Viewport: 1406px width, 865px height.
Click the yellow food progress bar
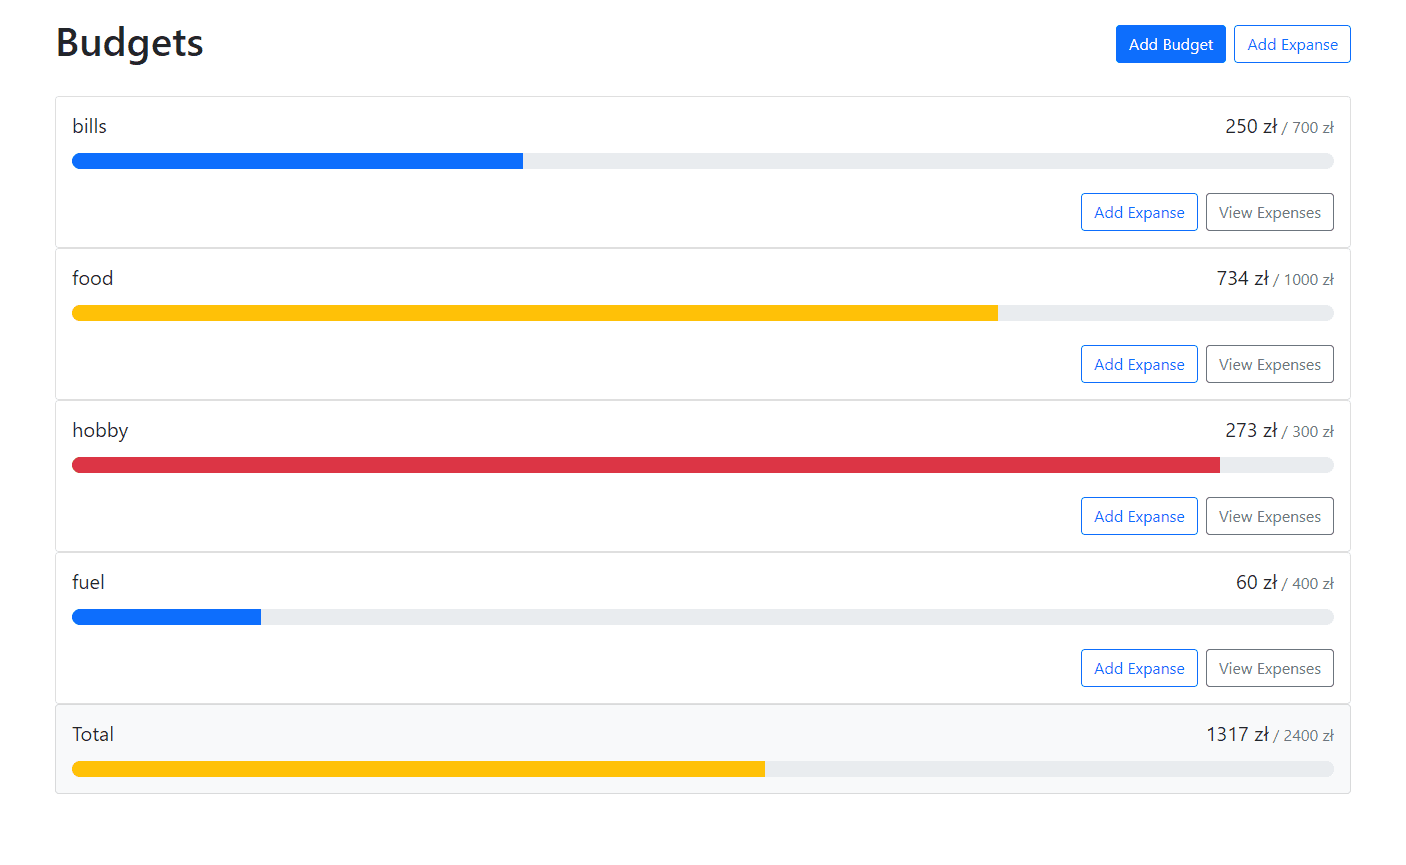click(x=535, y=313)
